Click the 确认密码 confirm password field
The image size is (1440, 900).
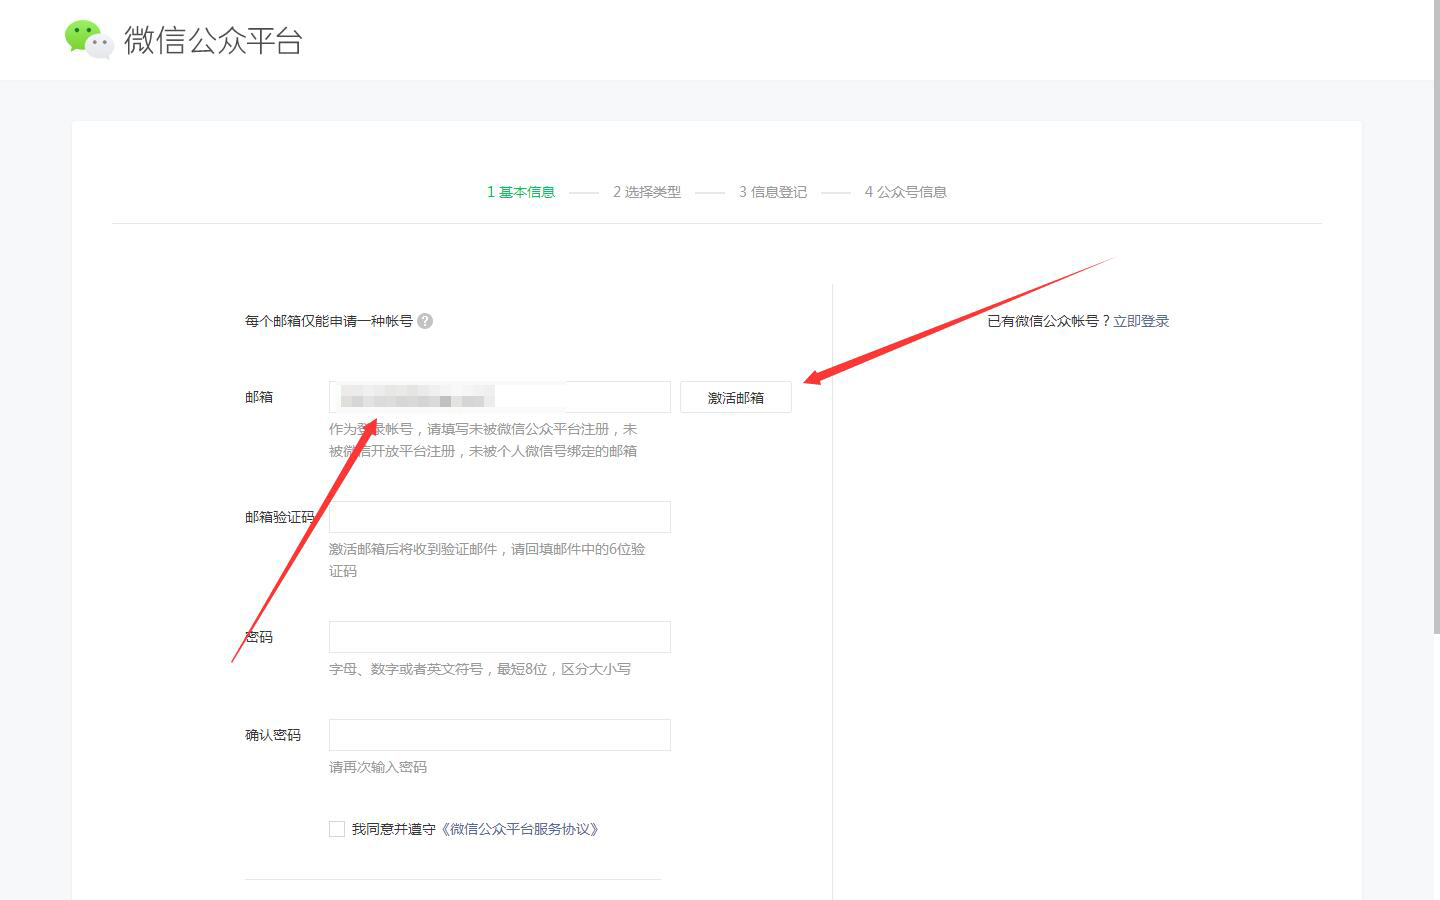coord(499,734)
